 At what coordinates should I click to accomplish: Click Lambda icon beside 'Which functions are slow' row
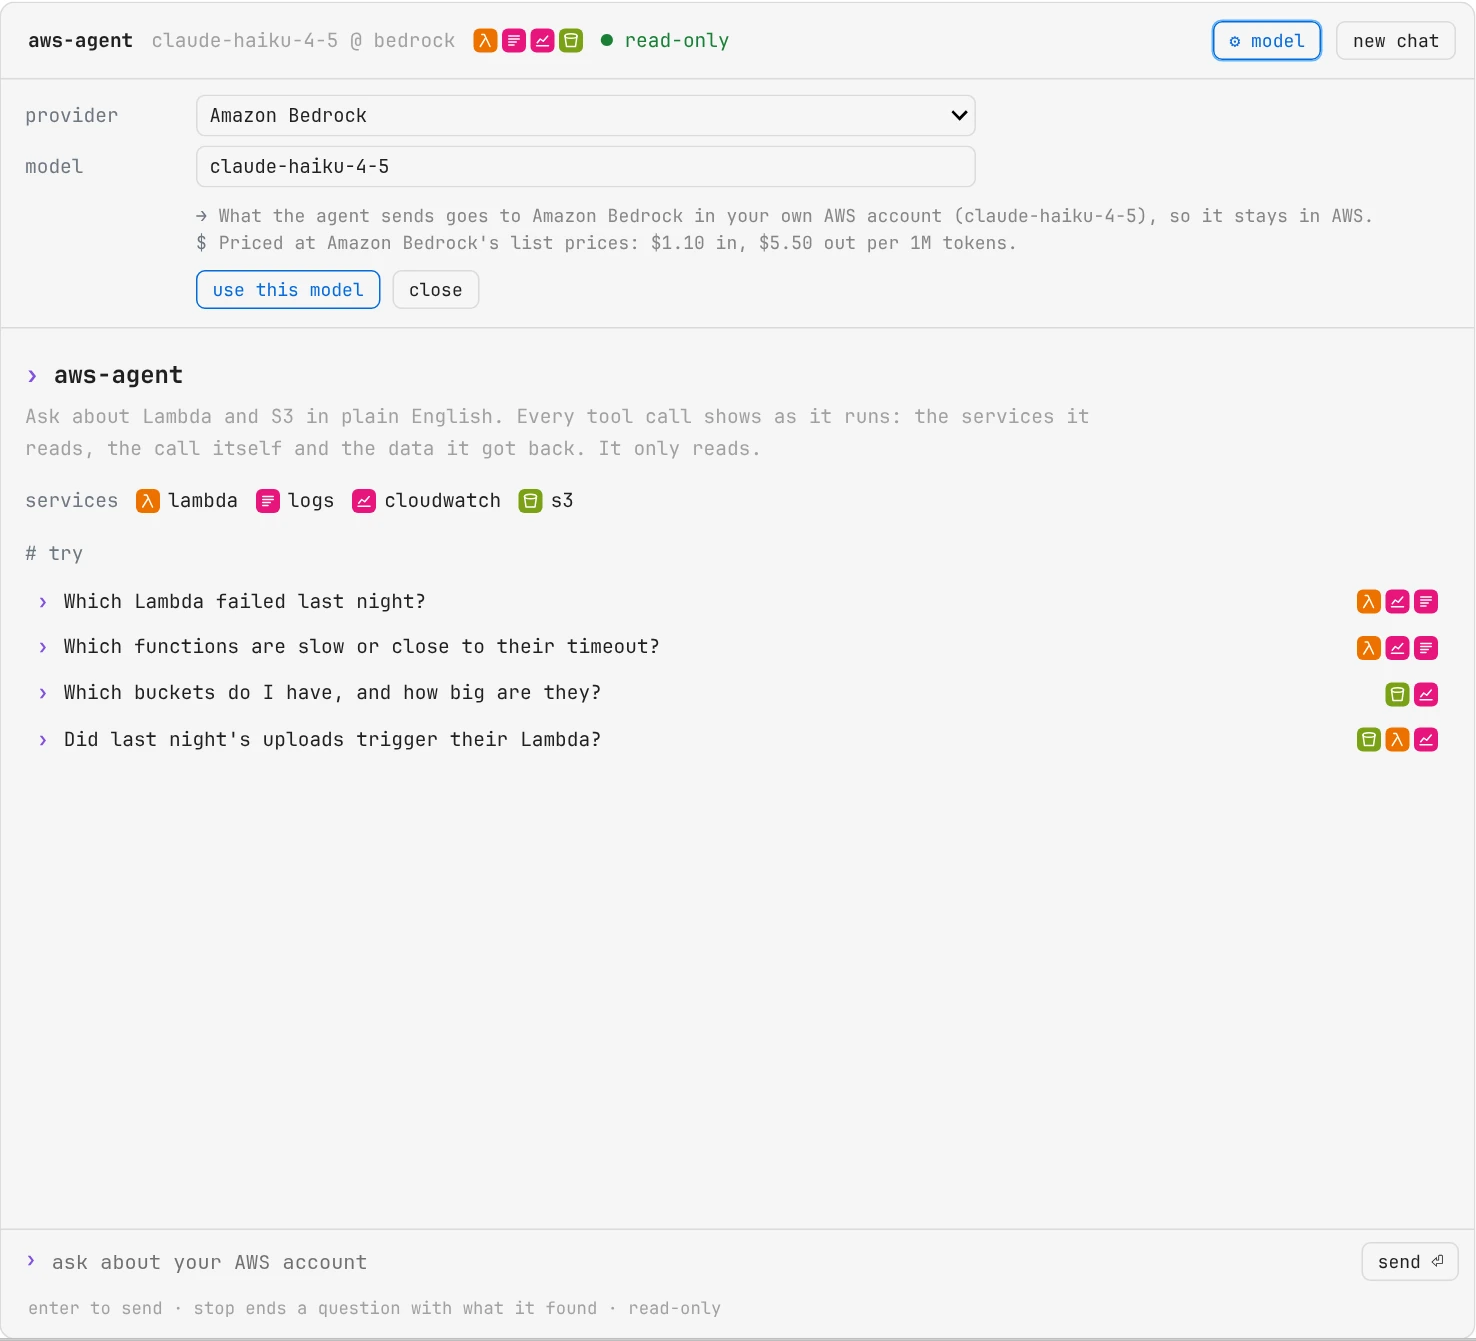pos(1369,648)
